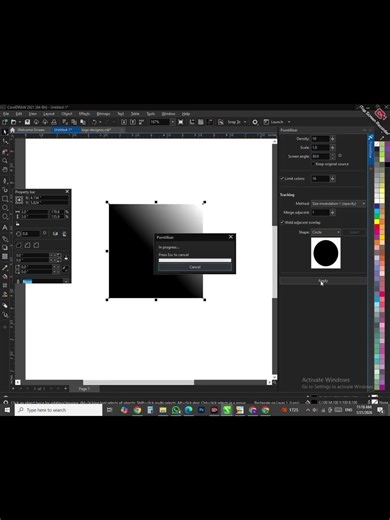Image resolution: width=390 pixels, height=520 pixels.
Task: Click the Launch button in toolbar
Action: 273,122
